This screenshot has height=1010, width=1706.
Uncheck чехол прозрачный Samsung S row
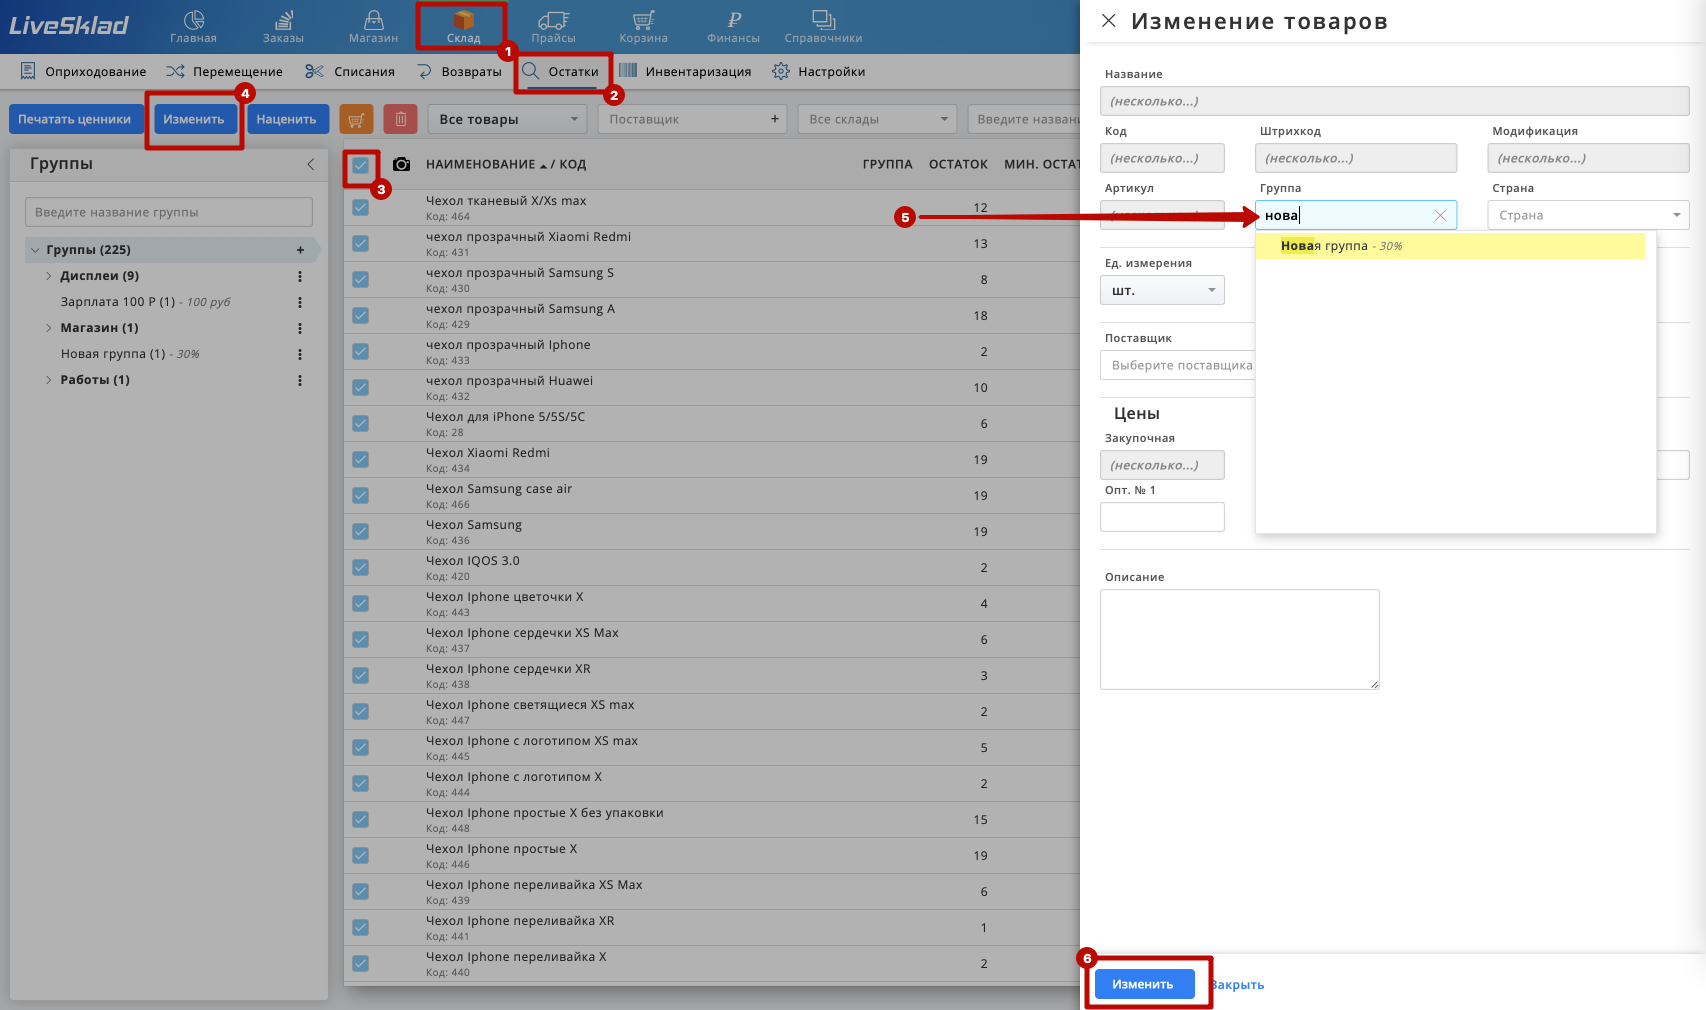360,280
